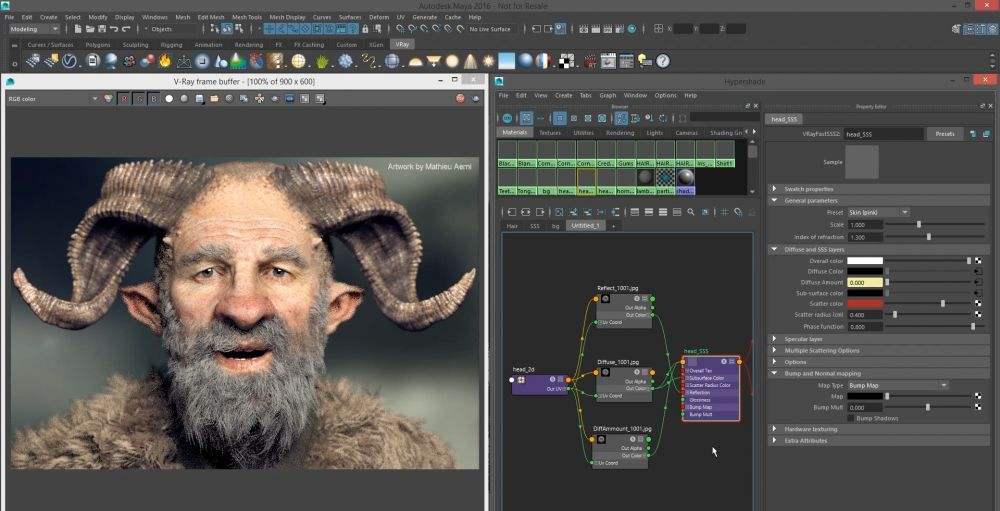Viewport: 1000px width, 511px height.
Task: Open the Preset Skin (pink) dropdown
Action: coord(878,212)
